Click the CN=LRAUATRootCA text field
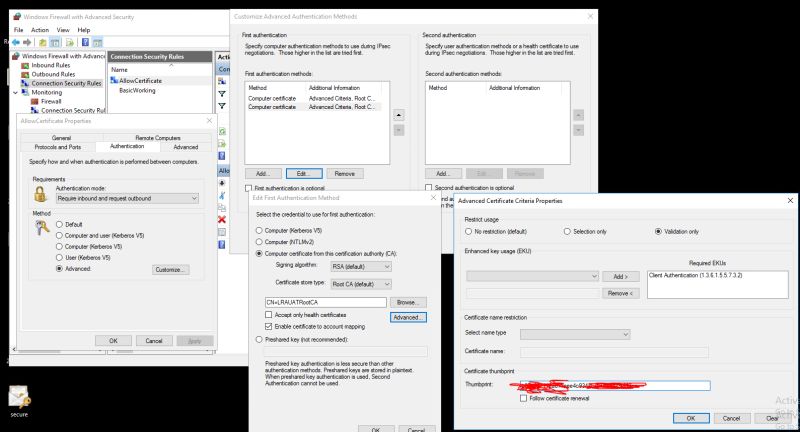Viewport: 800px width, 432px height. click(326, 302)
